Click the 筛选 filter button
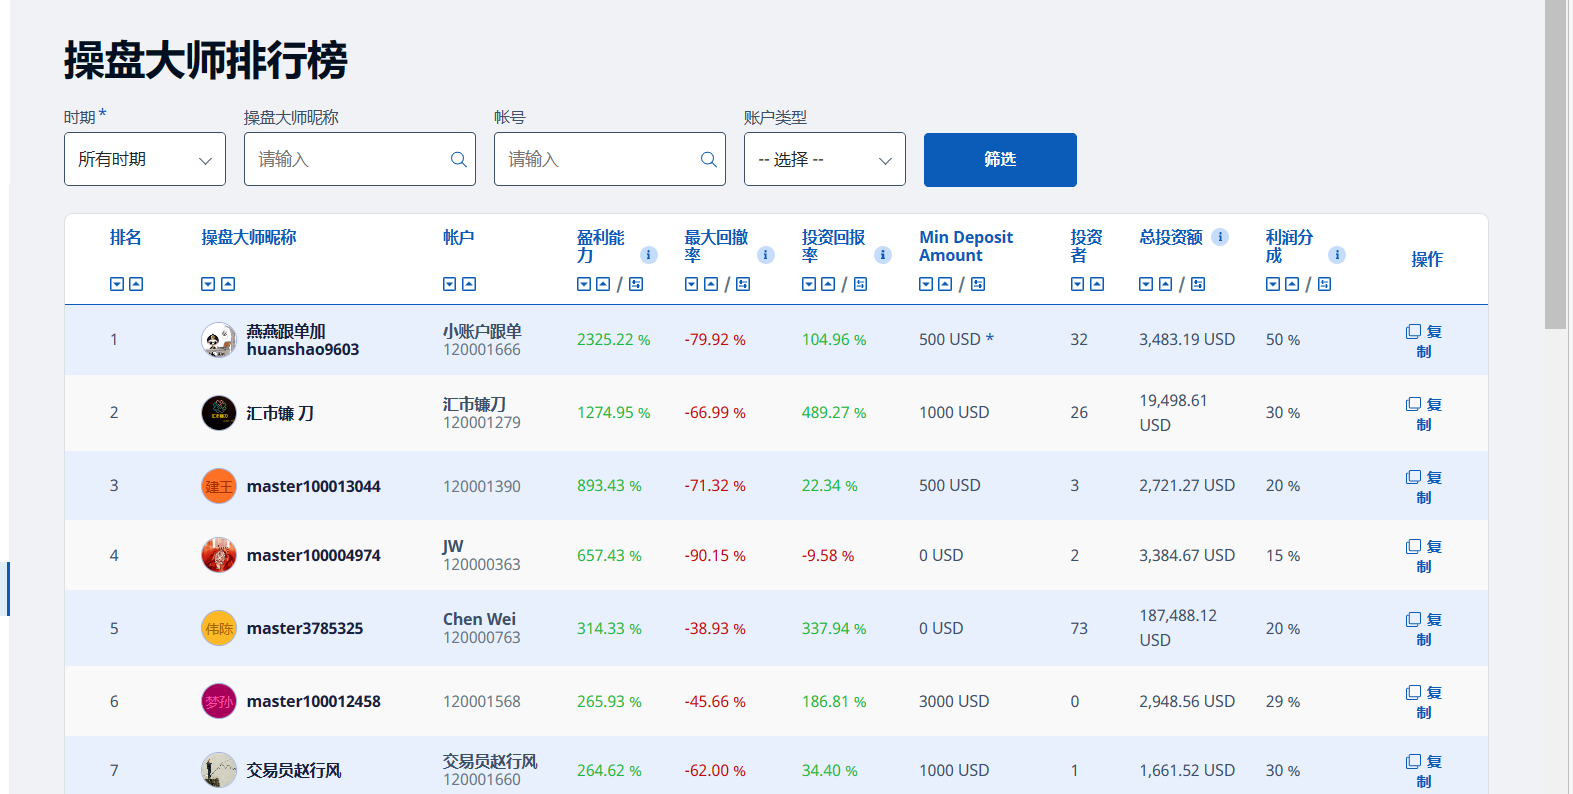Screen dimensions: 1573x794 pos(1000,159)
